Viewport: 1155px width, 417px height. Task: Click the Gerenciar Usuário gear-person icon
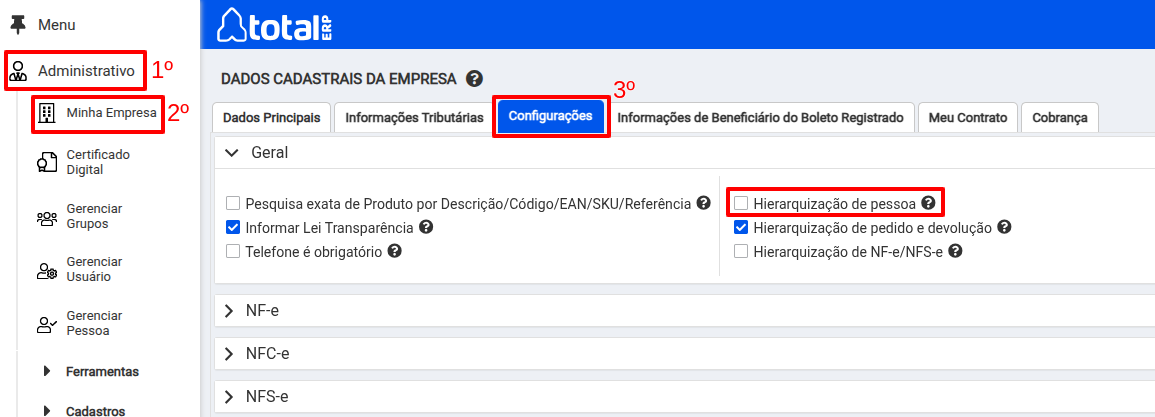46,270
